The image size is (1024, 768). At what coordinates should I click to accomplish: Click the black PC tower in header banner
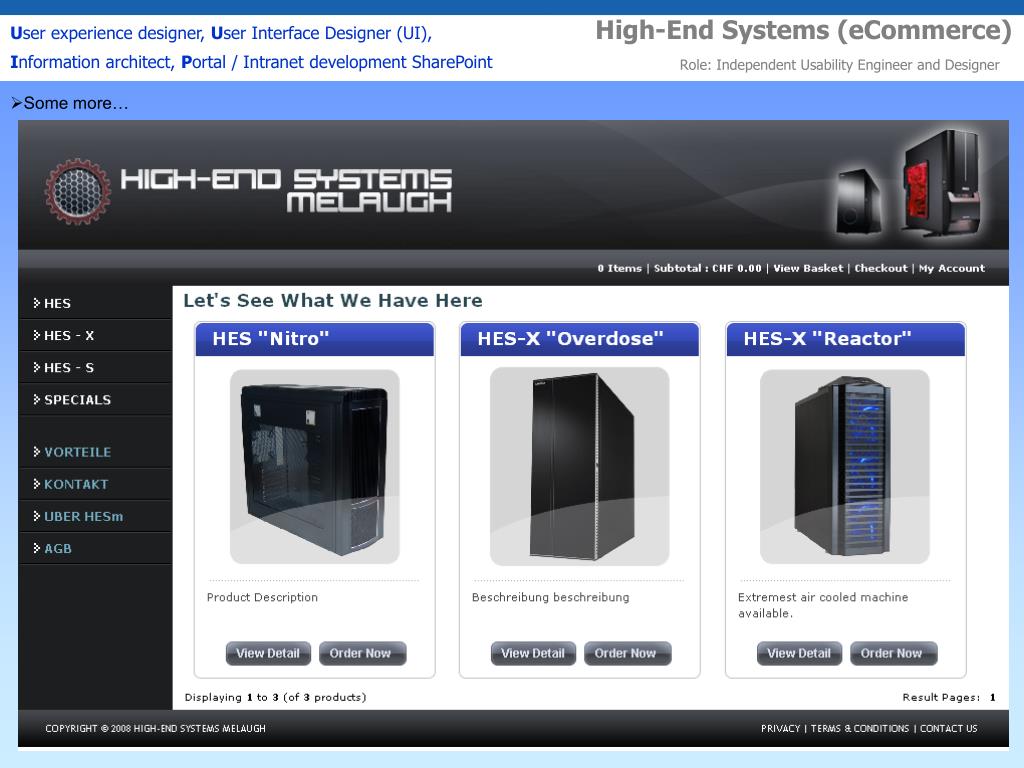[x=858, y=201]
